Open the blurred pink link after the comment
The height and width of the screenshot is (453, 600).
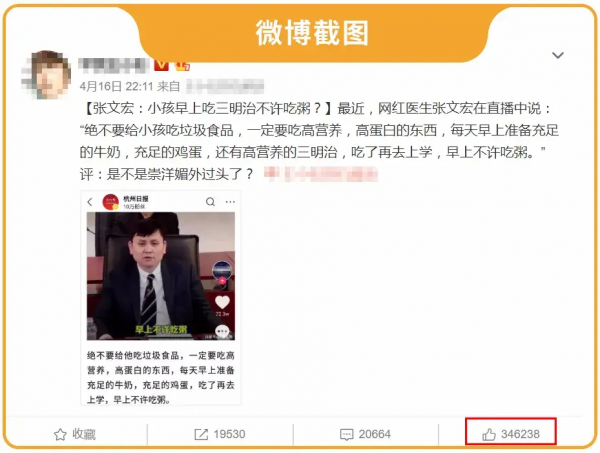(x=321, y=174)
